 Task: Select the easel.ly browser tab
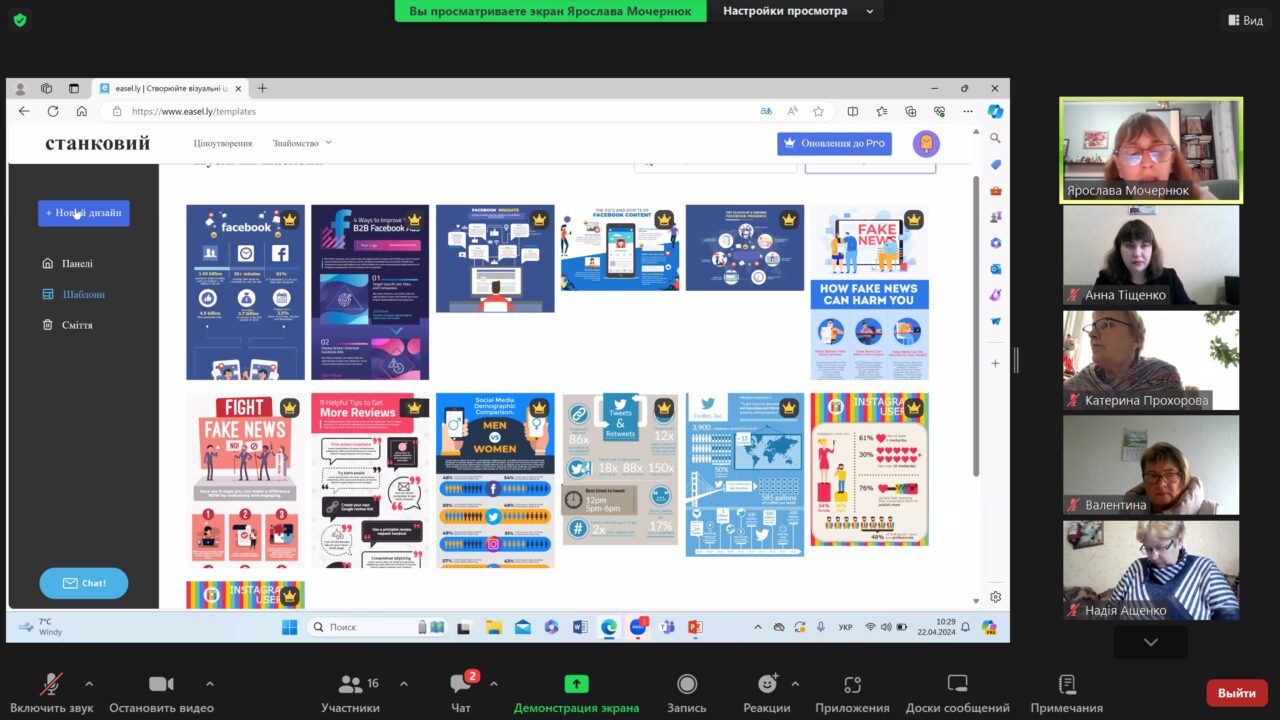[170, 88]
